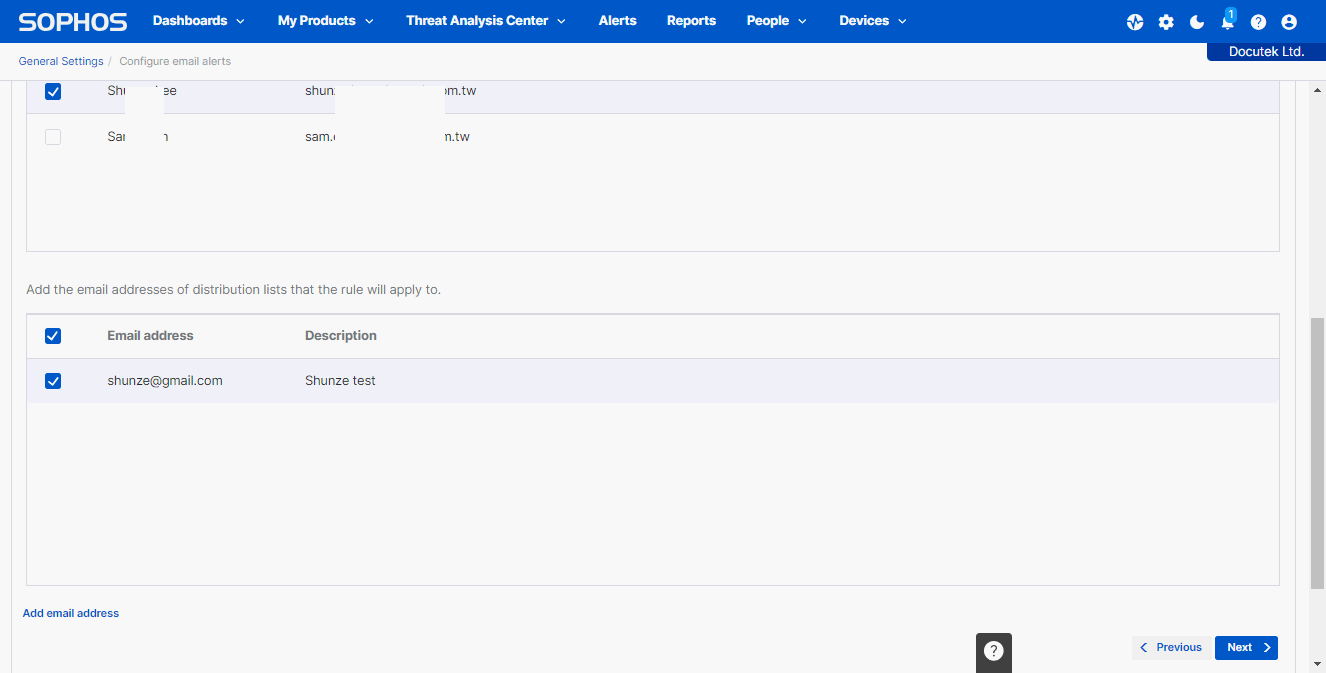Click Add email address link
Viewport: 1326px width, 673px height.
click(x=71, y=613)
